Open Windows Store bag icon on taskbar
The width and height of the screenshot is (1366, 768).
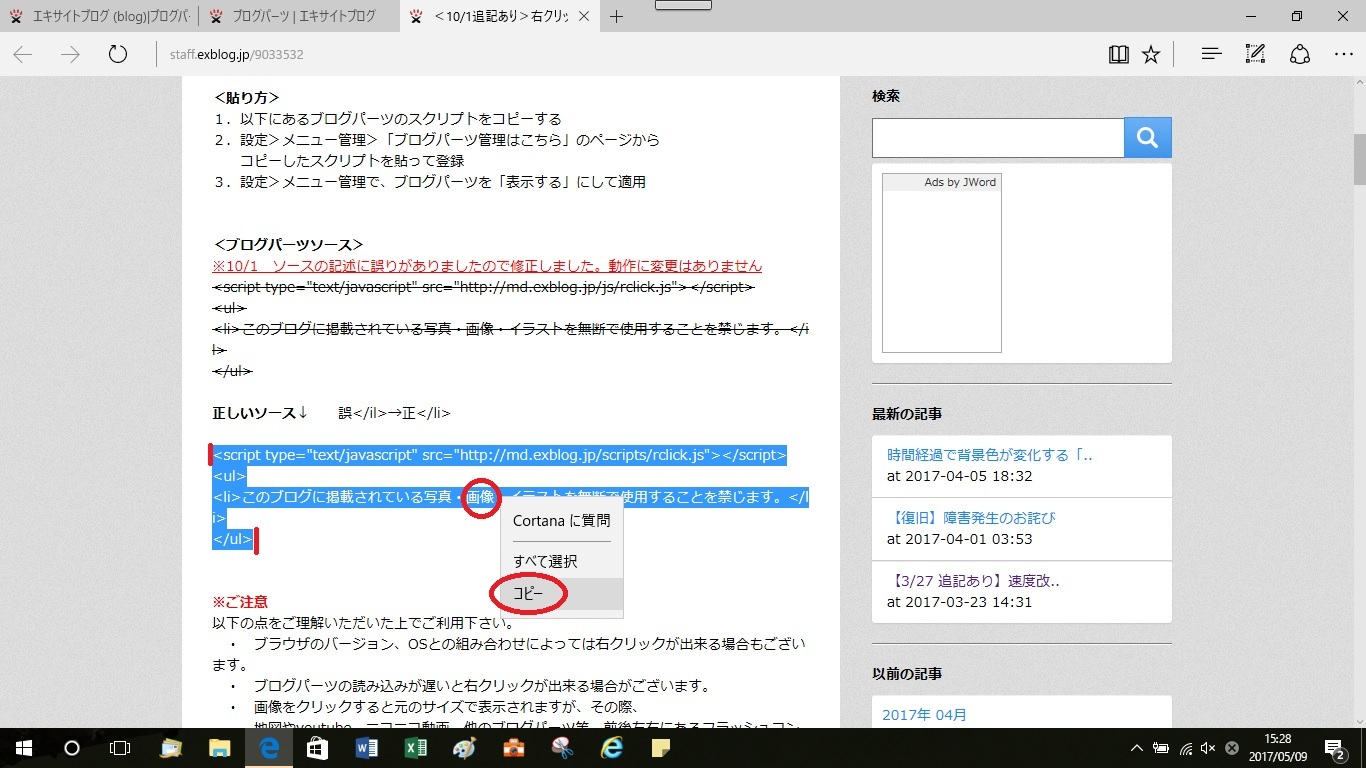coord(317,748)
